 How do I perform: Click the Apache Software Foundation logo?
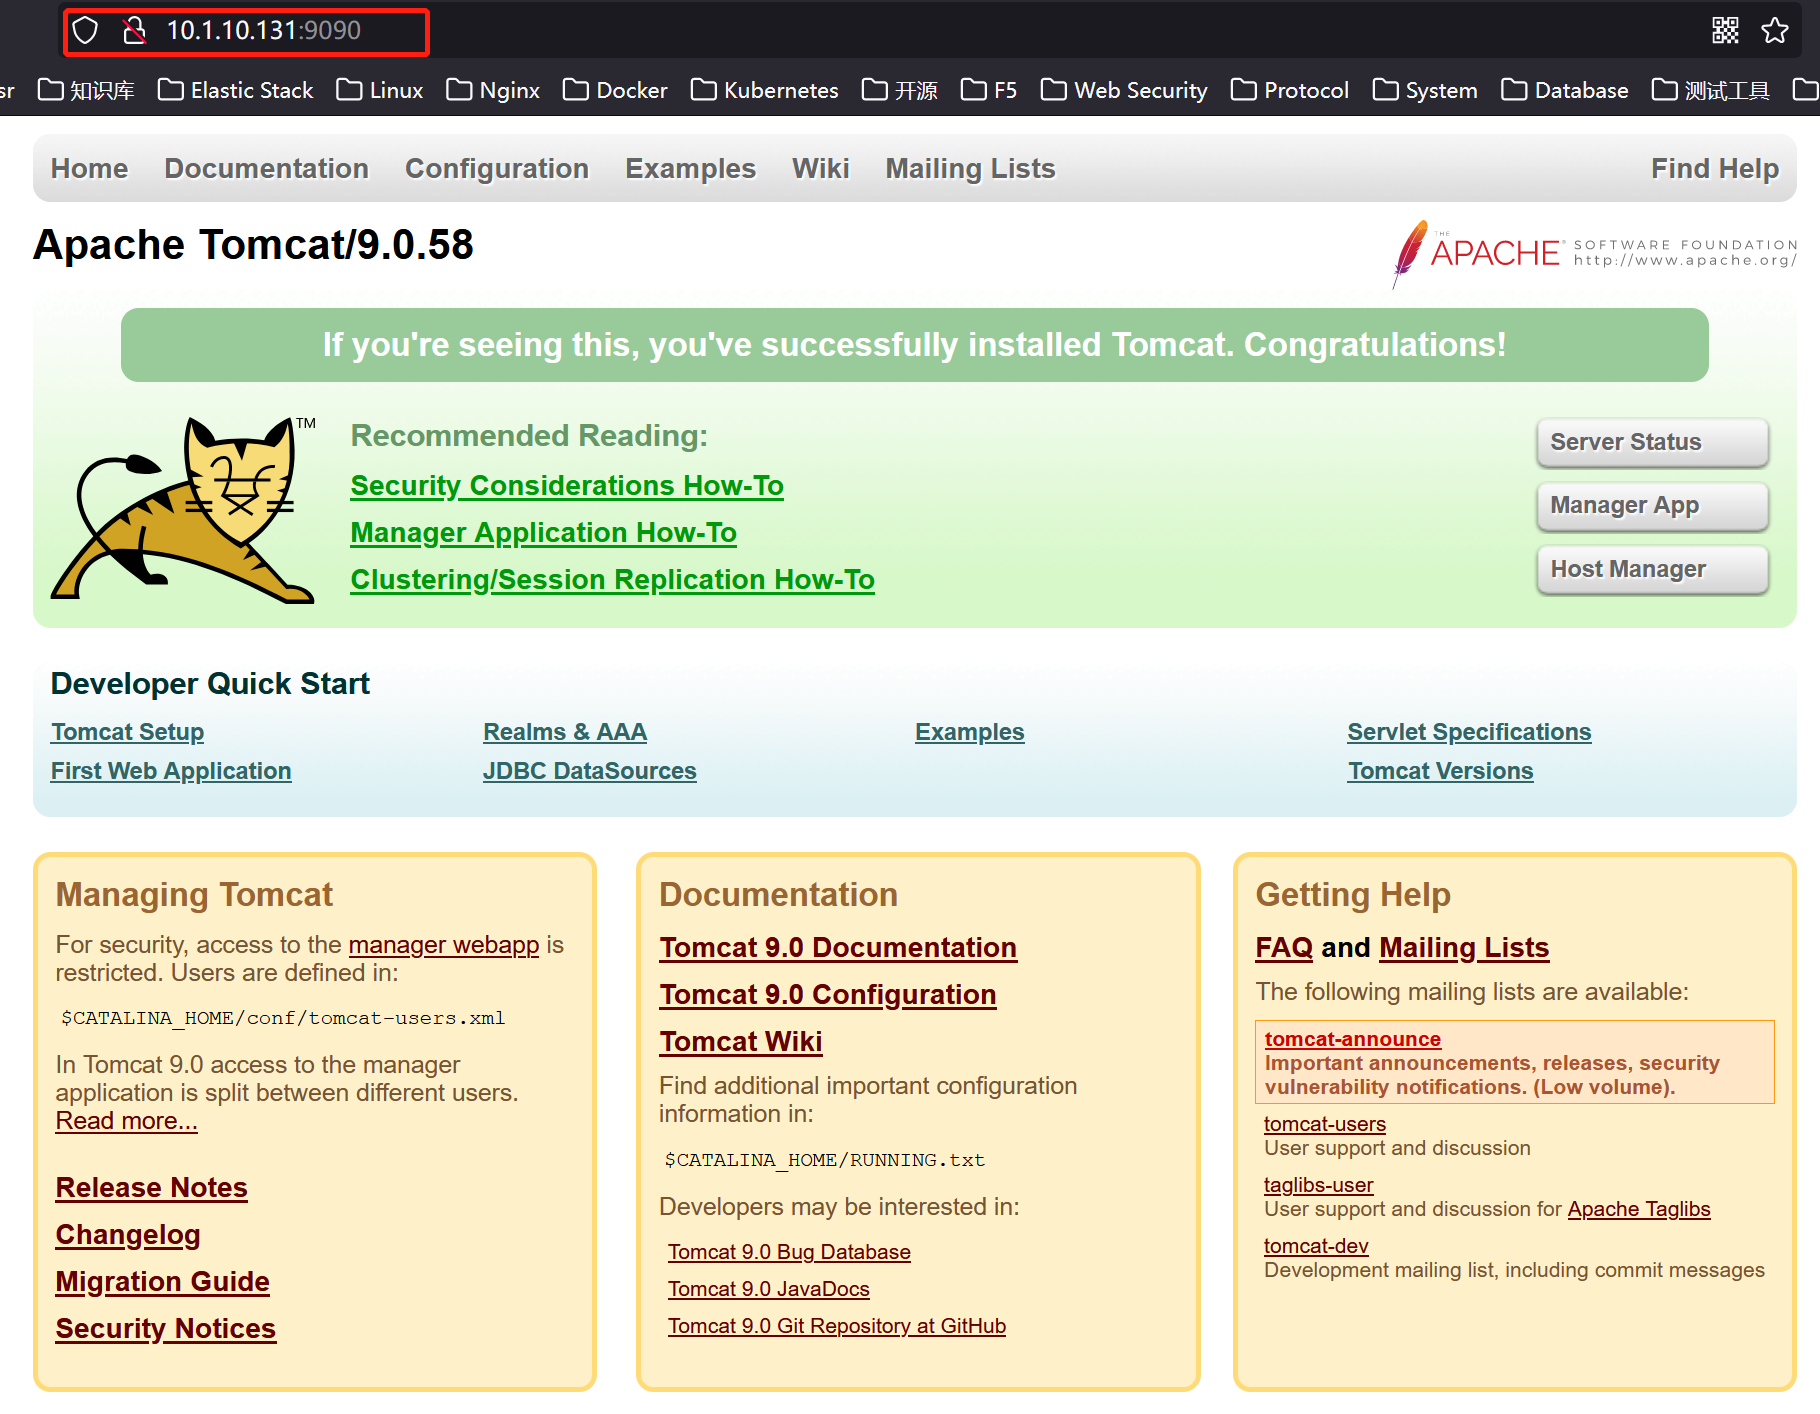(x=1595, y=253)
